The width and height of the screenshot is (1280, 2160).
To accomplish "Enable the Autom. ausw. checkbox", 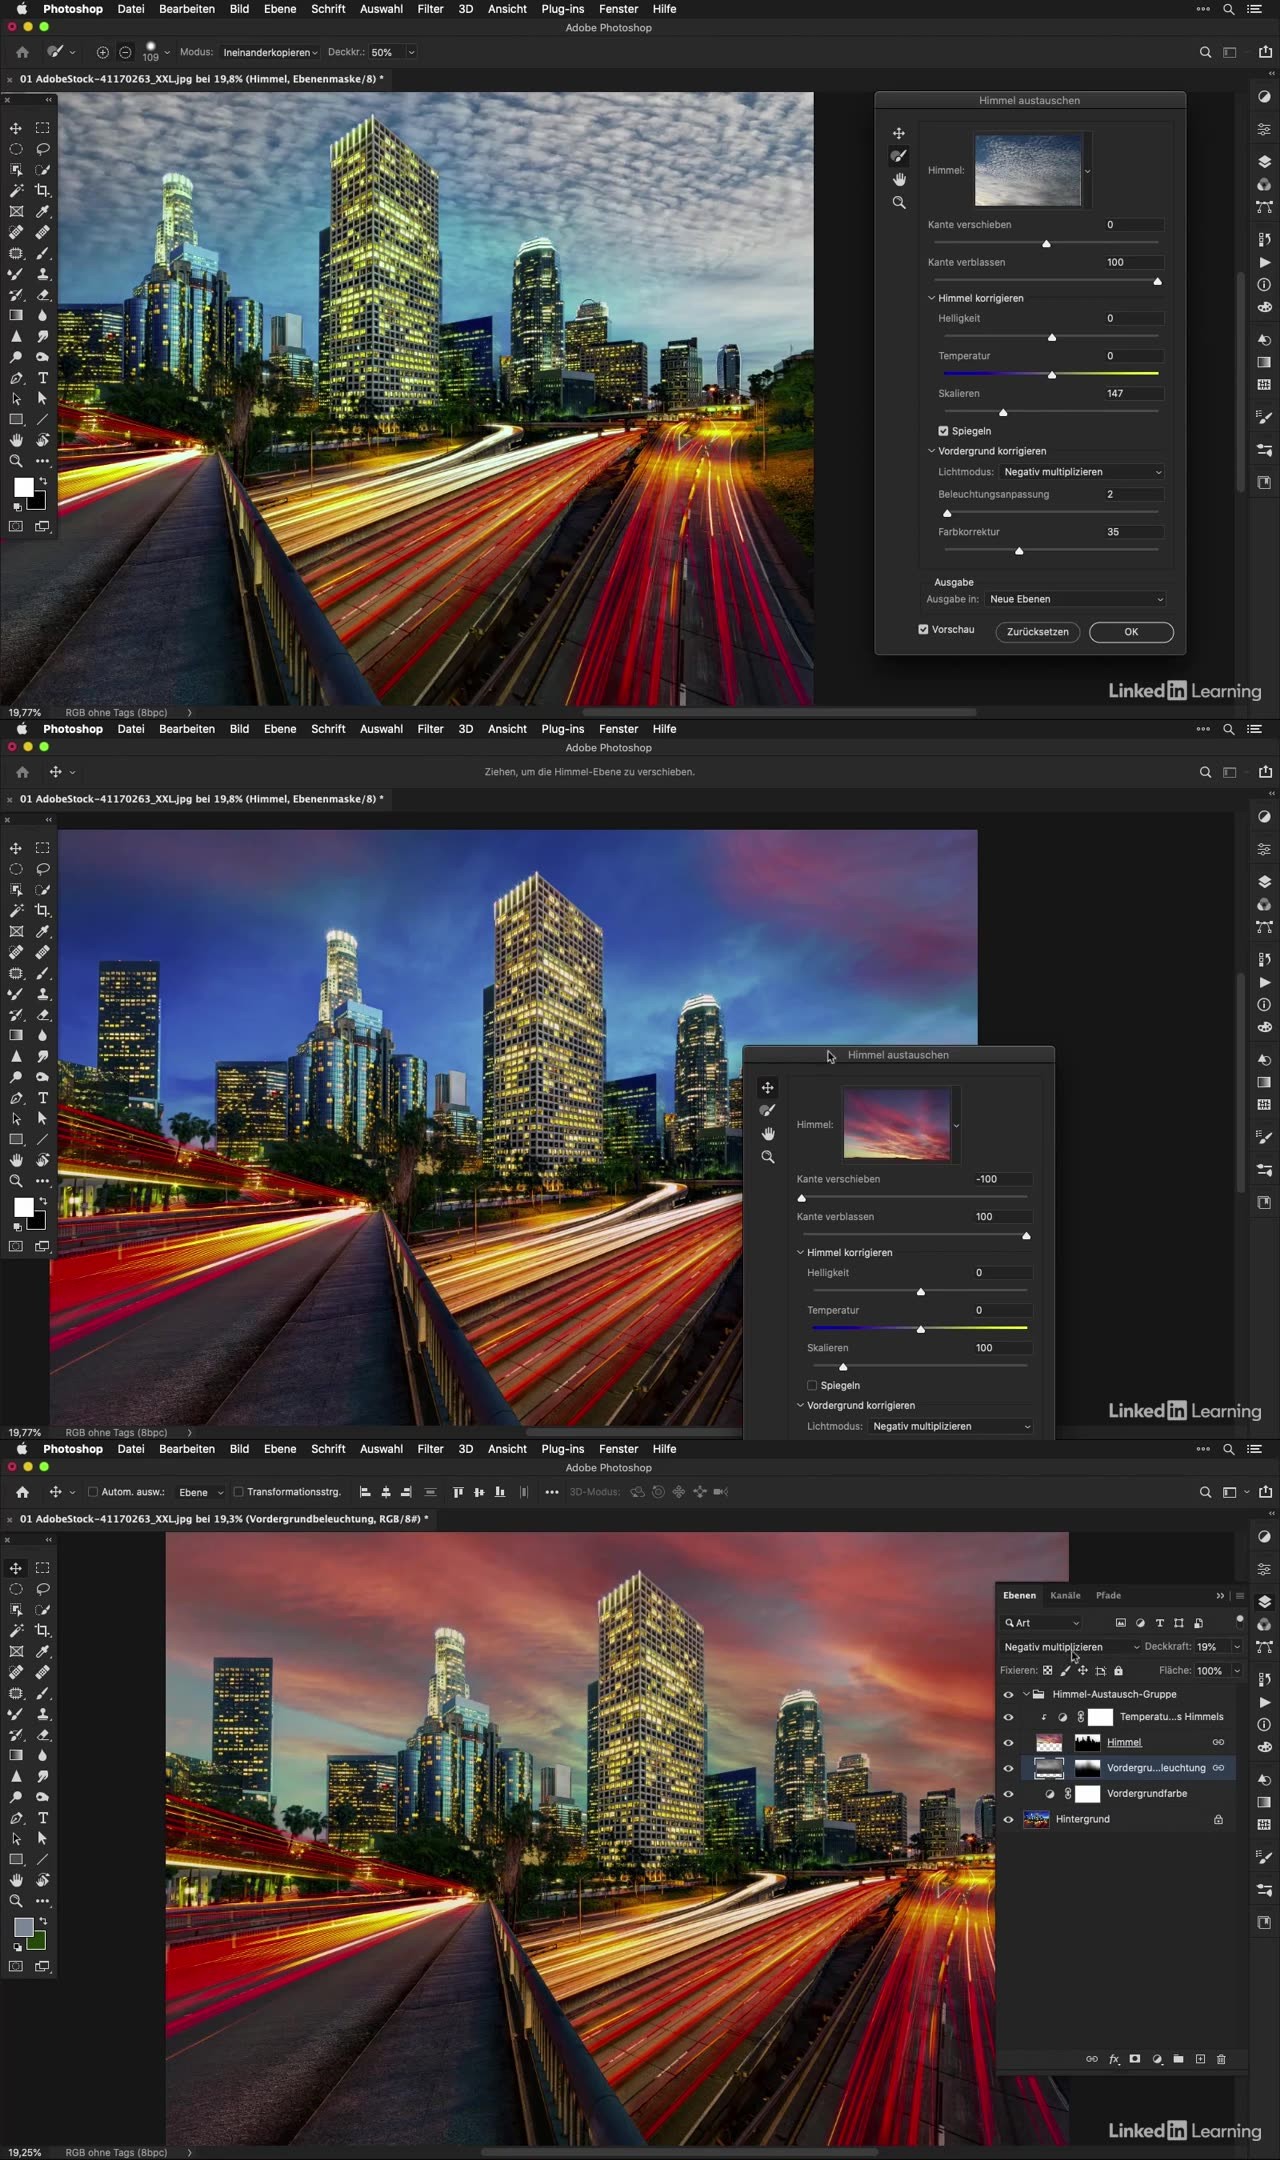I will [93, 1492].
